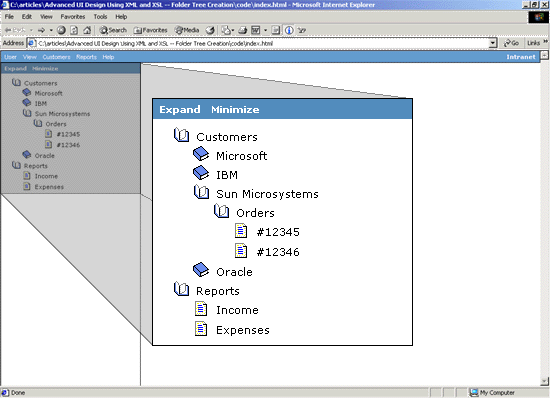Screen dimensions: 550x398
Task: Open Search from the browser toolbar
Action: click(x=113, y=30)
